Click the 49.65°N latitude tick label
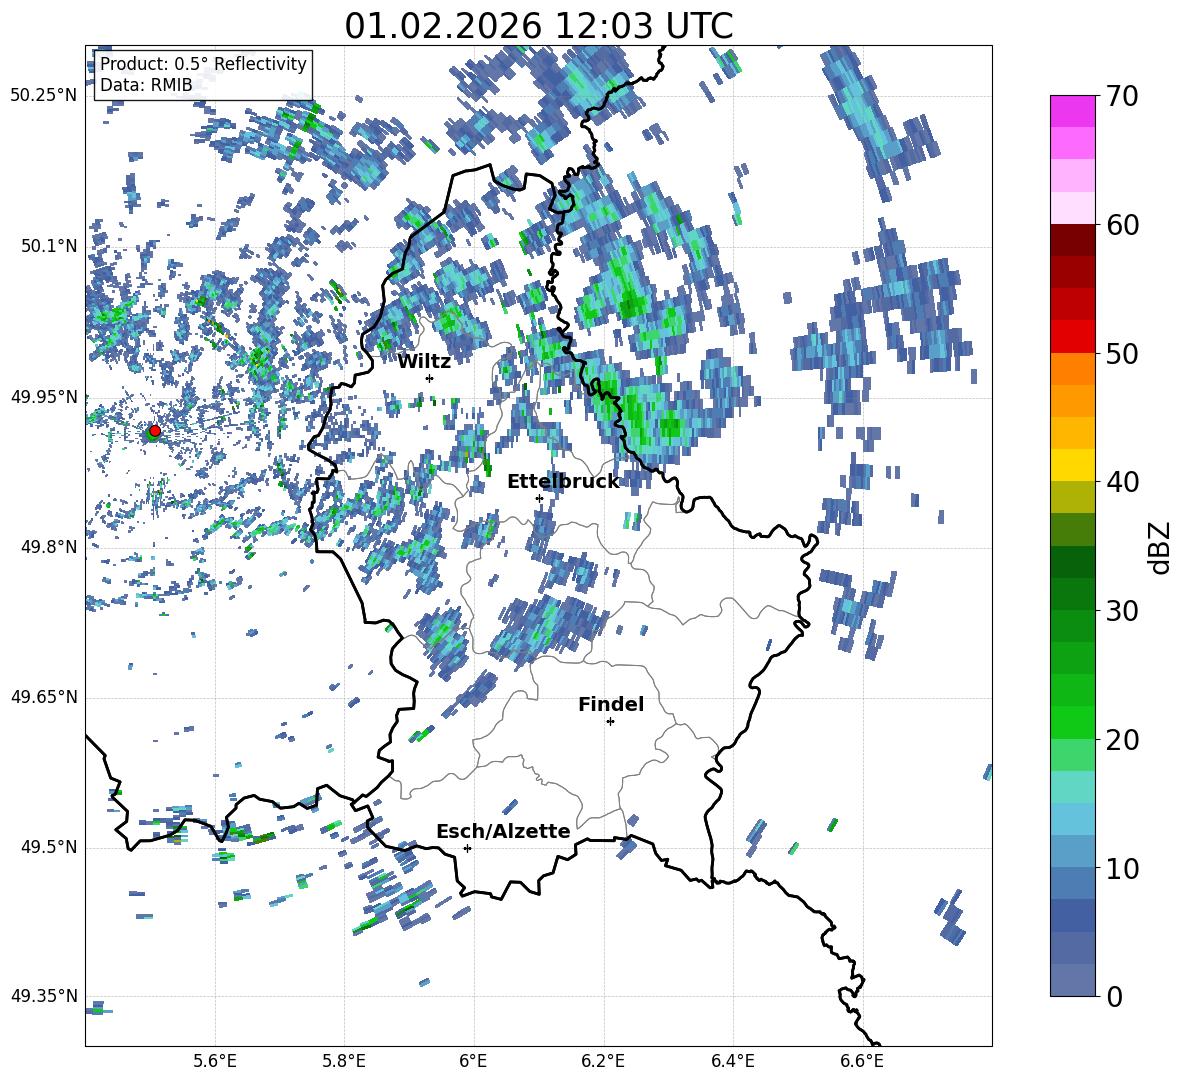 click(44, 697)
